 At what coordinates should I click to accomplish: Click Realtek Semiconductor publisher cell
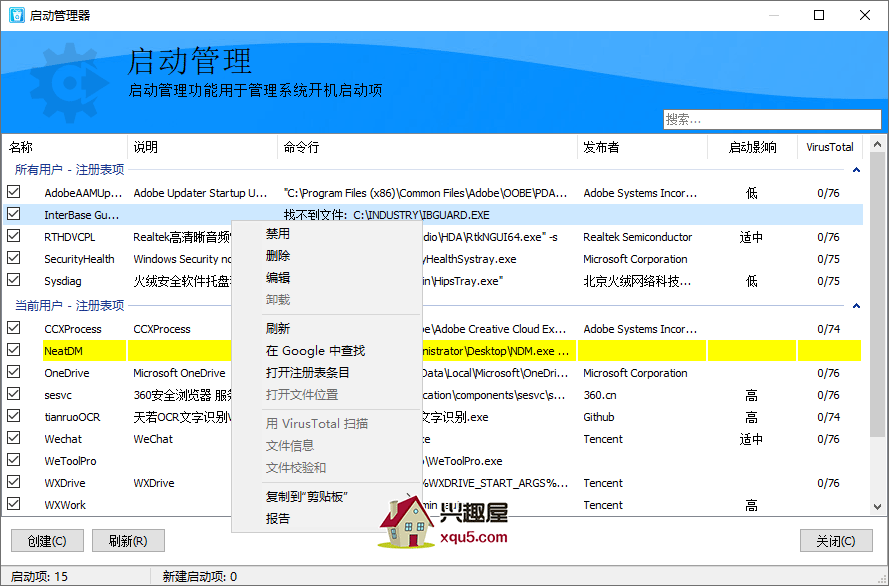[x=638, y=237]
